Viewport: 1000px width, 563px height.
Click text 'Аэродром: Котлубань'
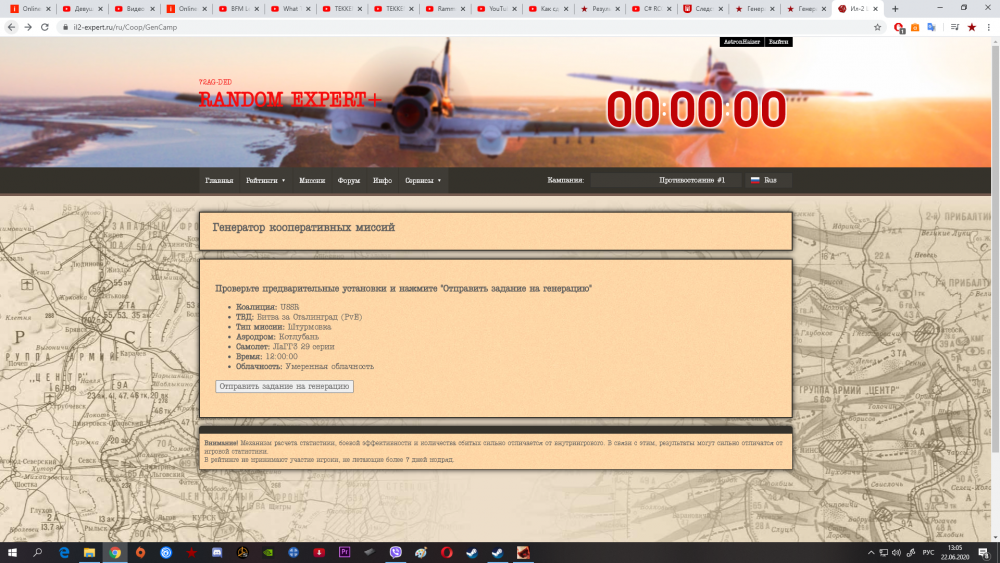[x=277, y=337]
